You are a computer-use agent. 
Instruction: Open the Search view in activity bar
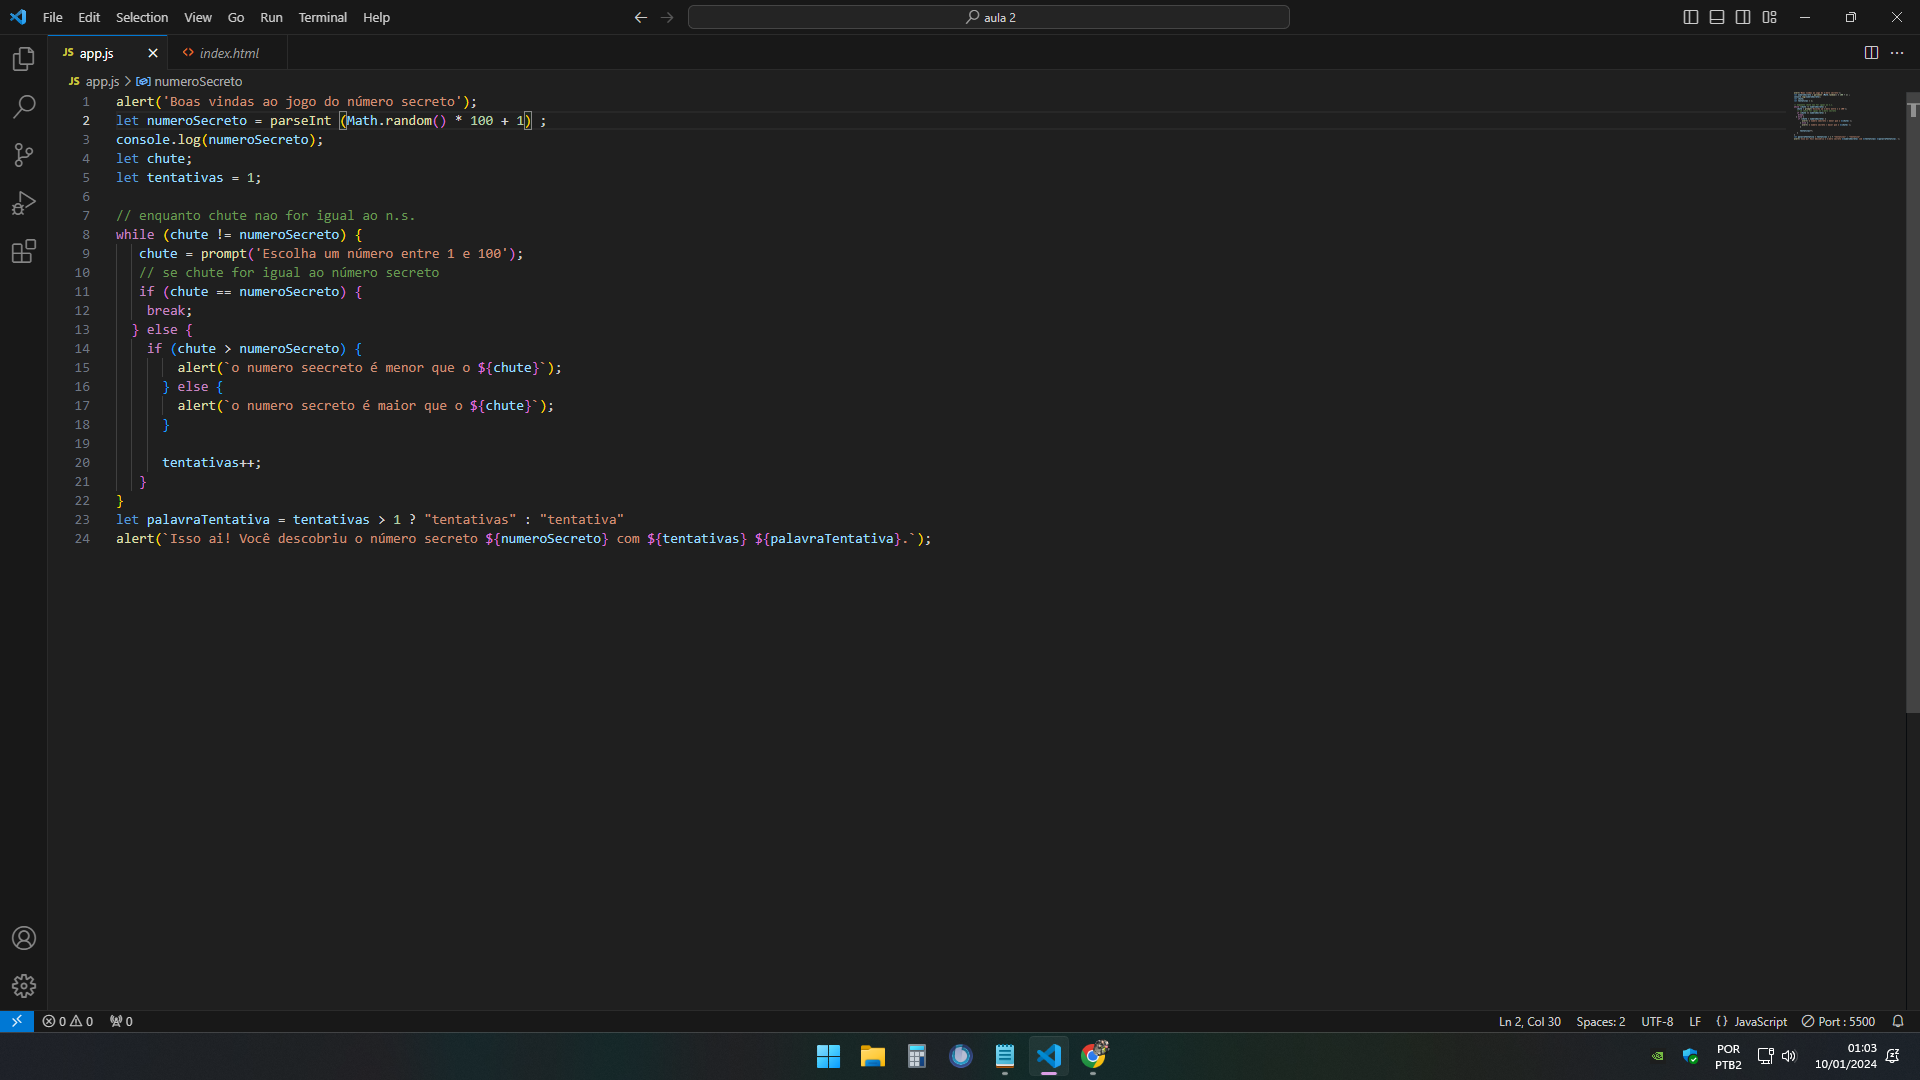(x=24, y=107)
